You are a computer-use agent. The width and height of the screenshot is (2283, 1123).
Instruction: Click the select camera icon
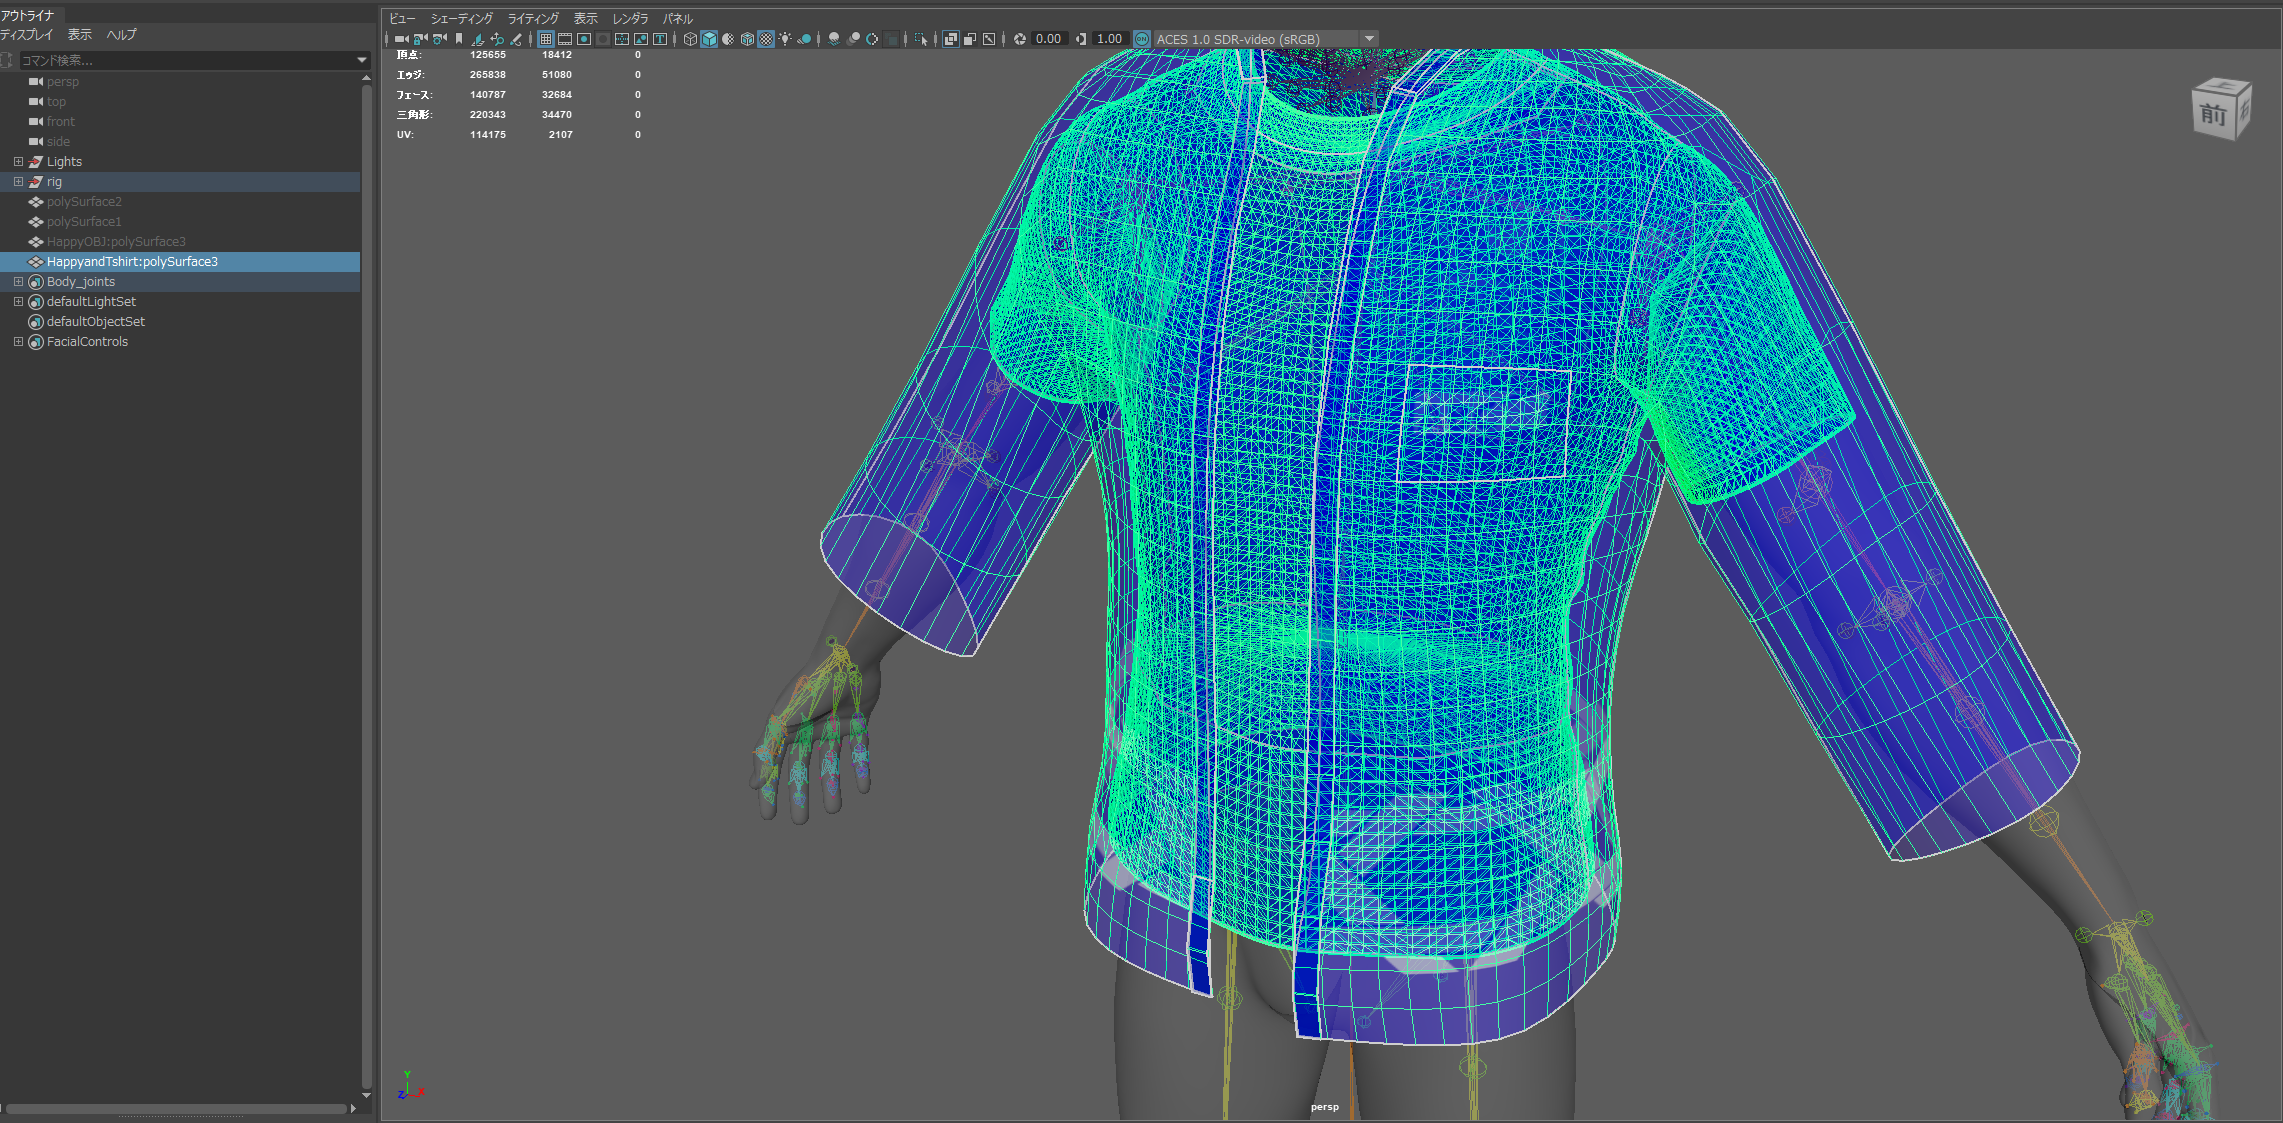tap(401, 39)
